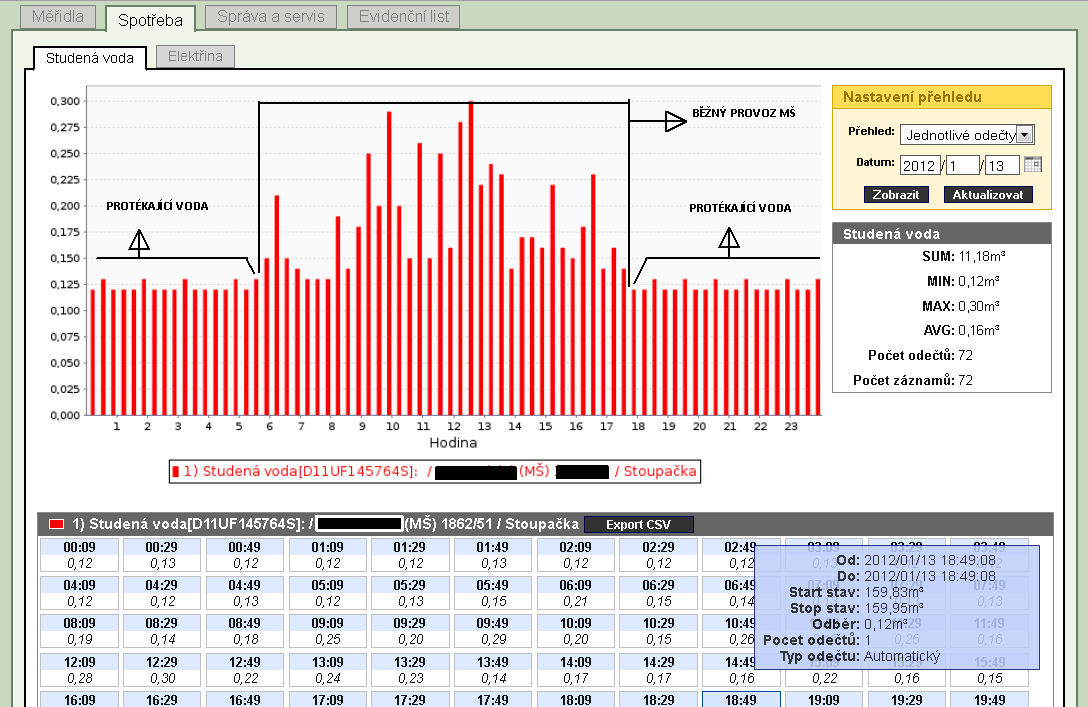Click the day field showing 13
The width and height of the screenshot is (1088, 707).
1002,165
